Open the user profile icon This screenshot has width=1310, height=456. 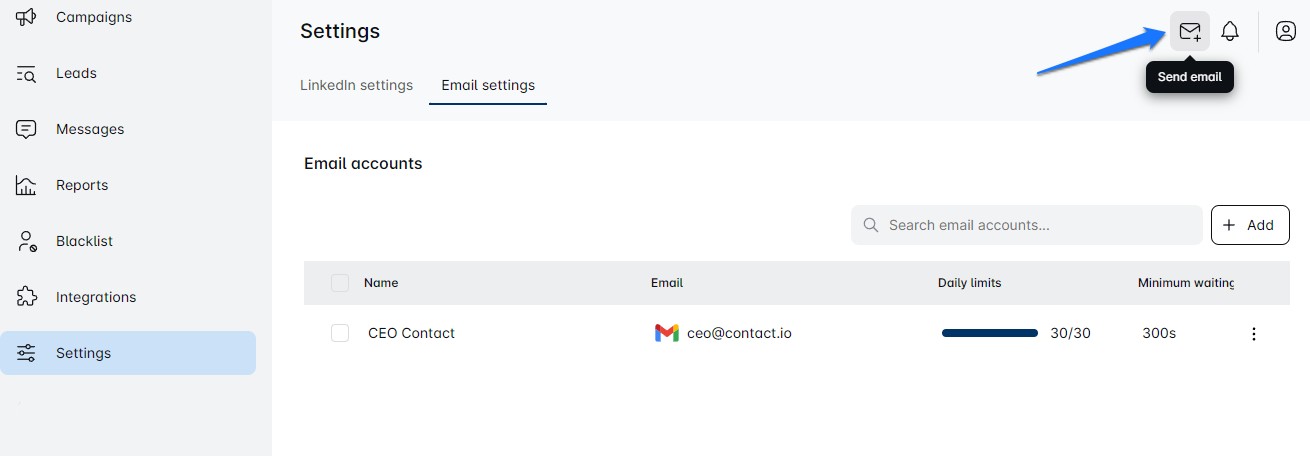click(x=1286, y=31)
